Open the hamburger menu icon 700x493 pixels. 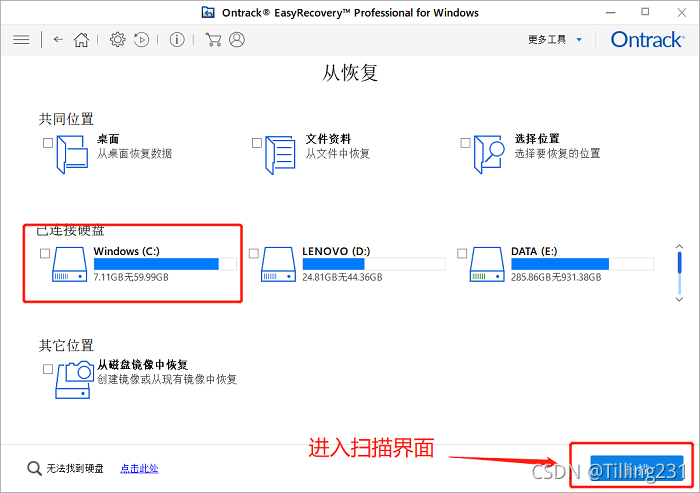21,40
